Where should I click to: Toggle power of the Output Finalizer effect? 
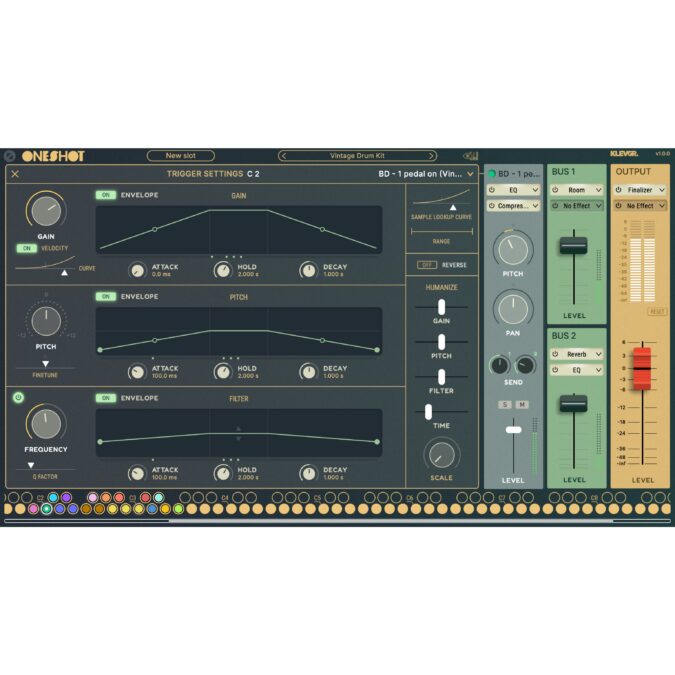[x=619, y=190]
